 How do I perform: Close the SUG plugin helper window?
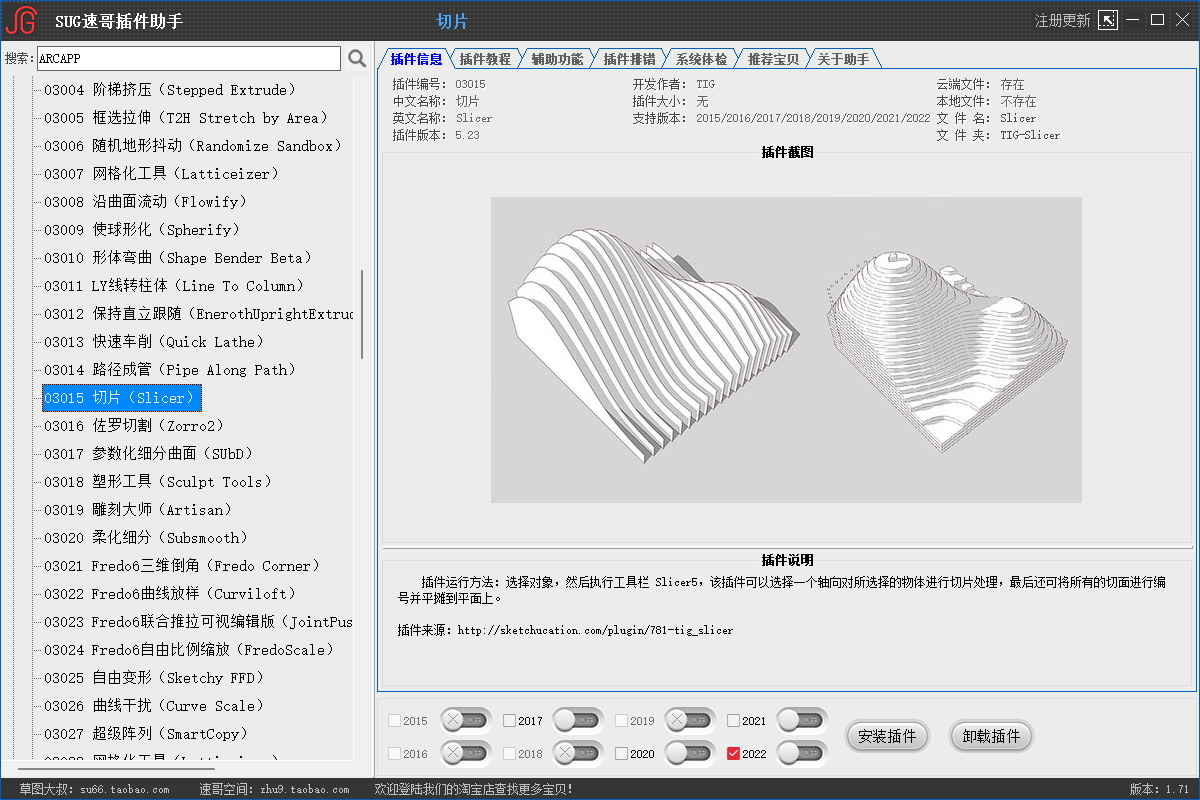pos(1182,20)
